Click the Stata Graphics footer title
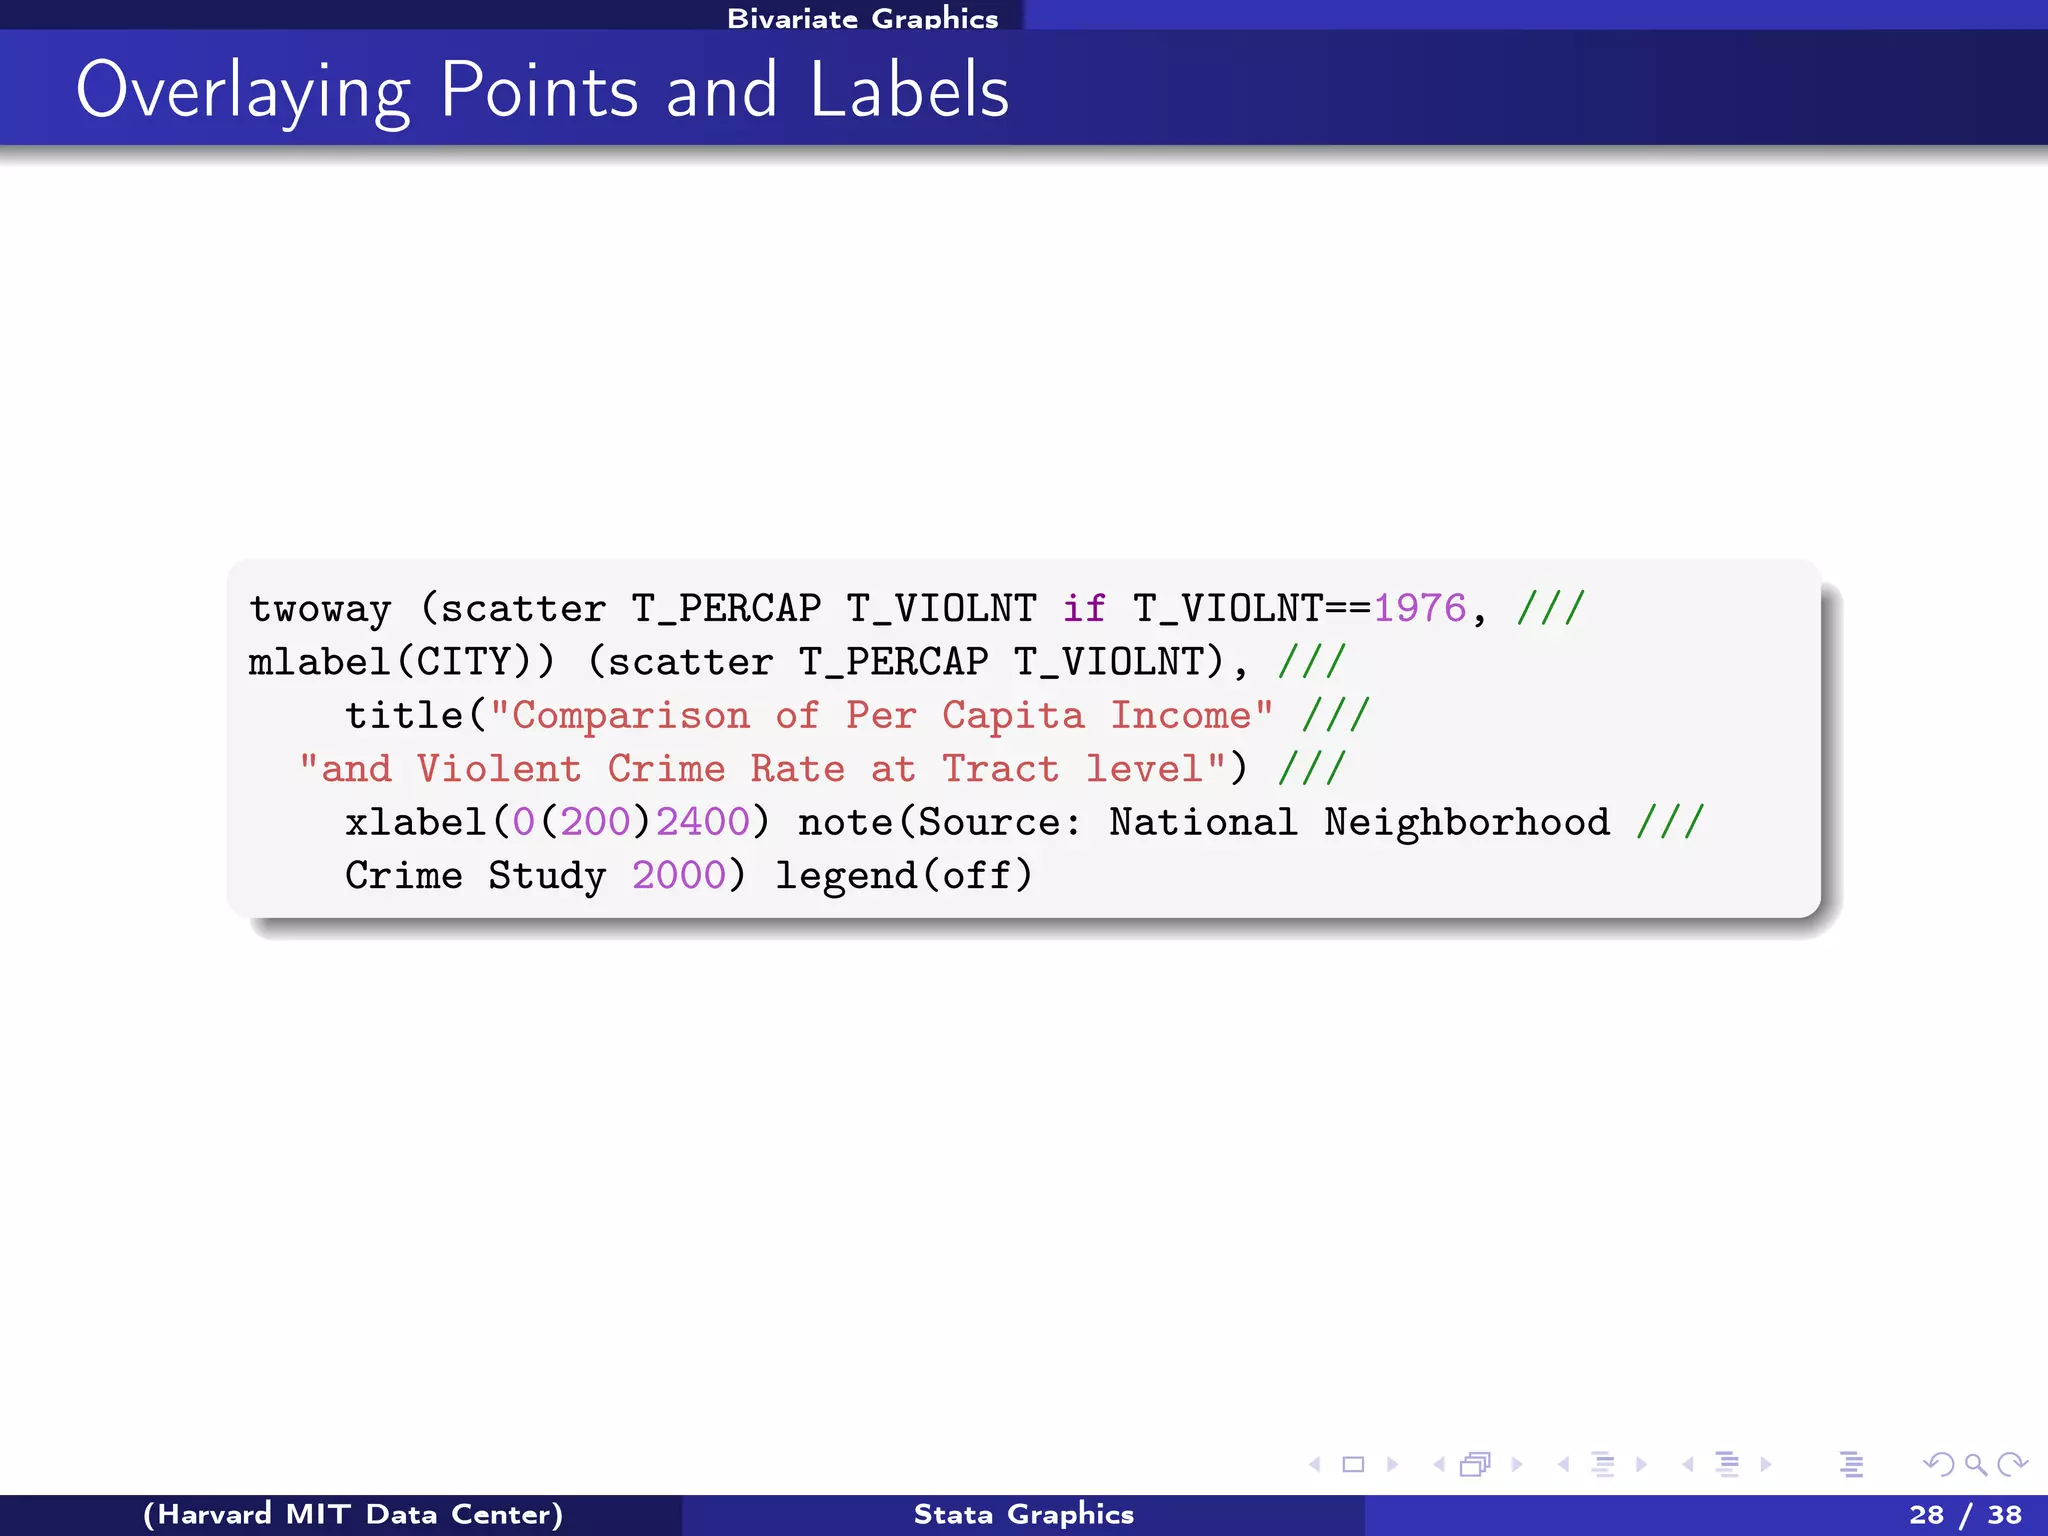 (x=1023, y=1514)
